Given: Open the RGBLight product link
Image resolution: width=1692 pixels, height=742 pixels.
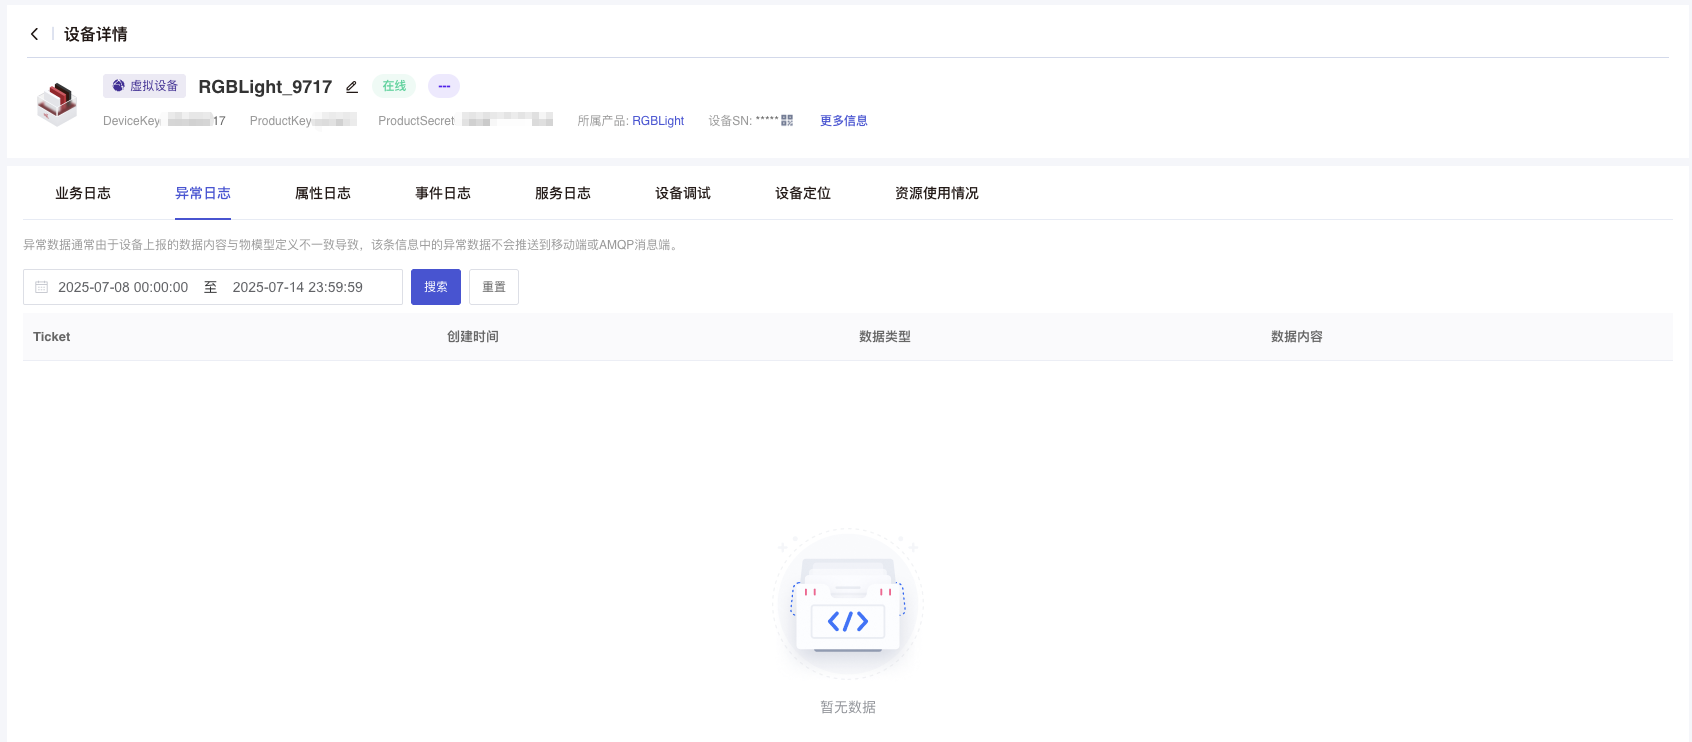Looking at the screenshot, I should [658, 121].
